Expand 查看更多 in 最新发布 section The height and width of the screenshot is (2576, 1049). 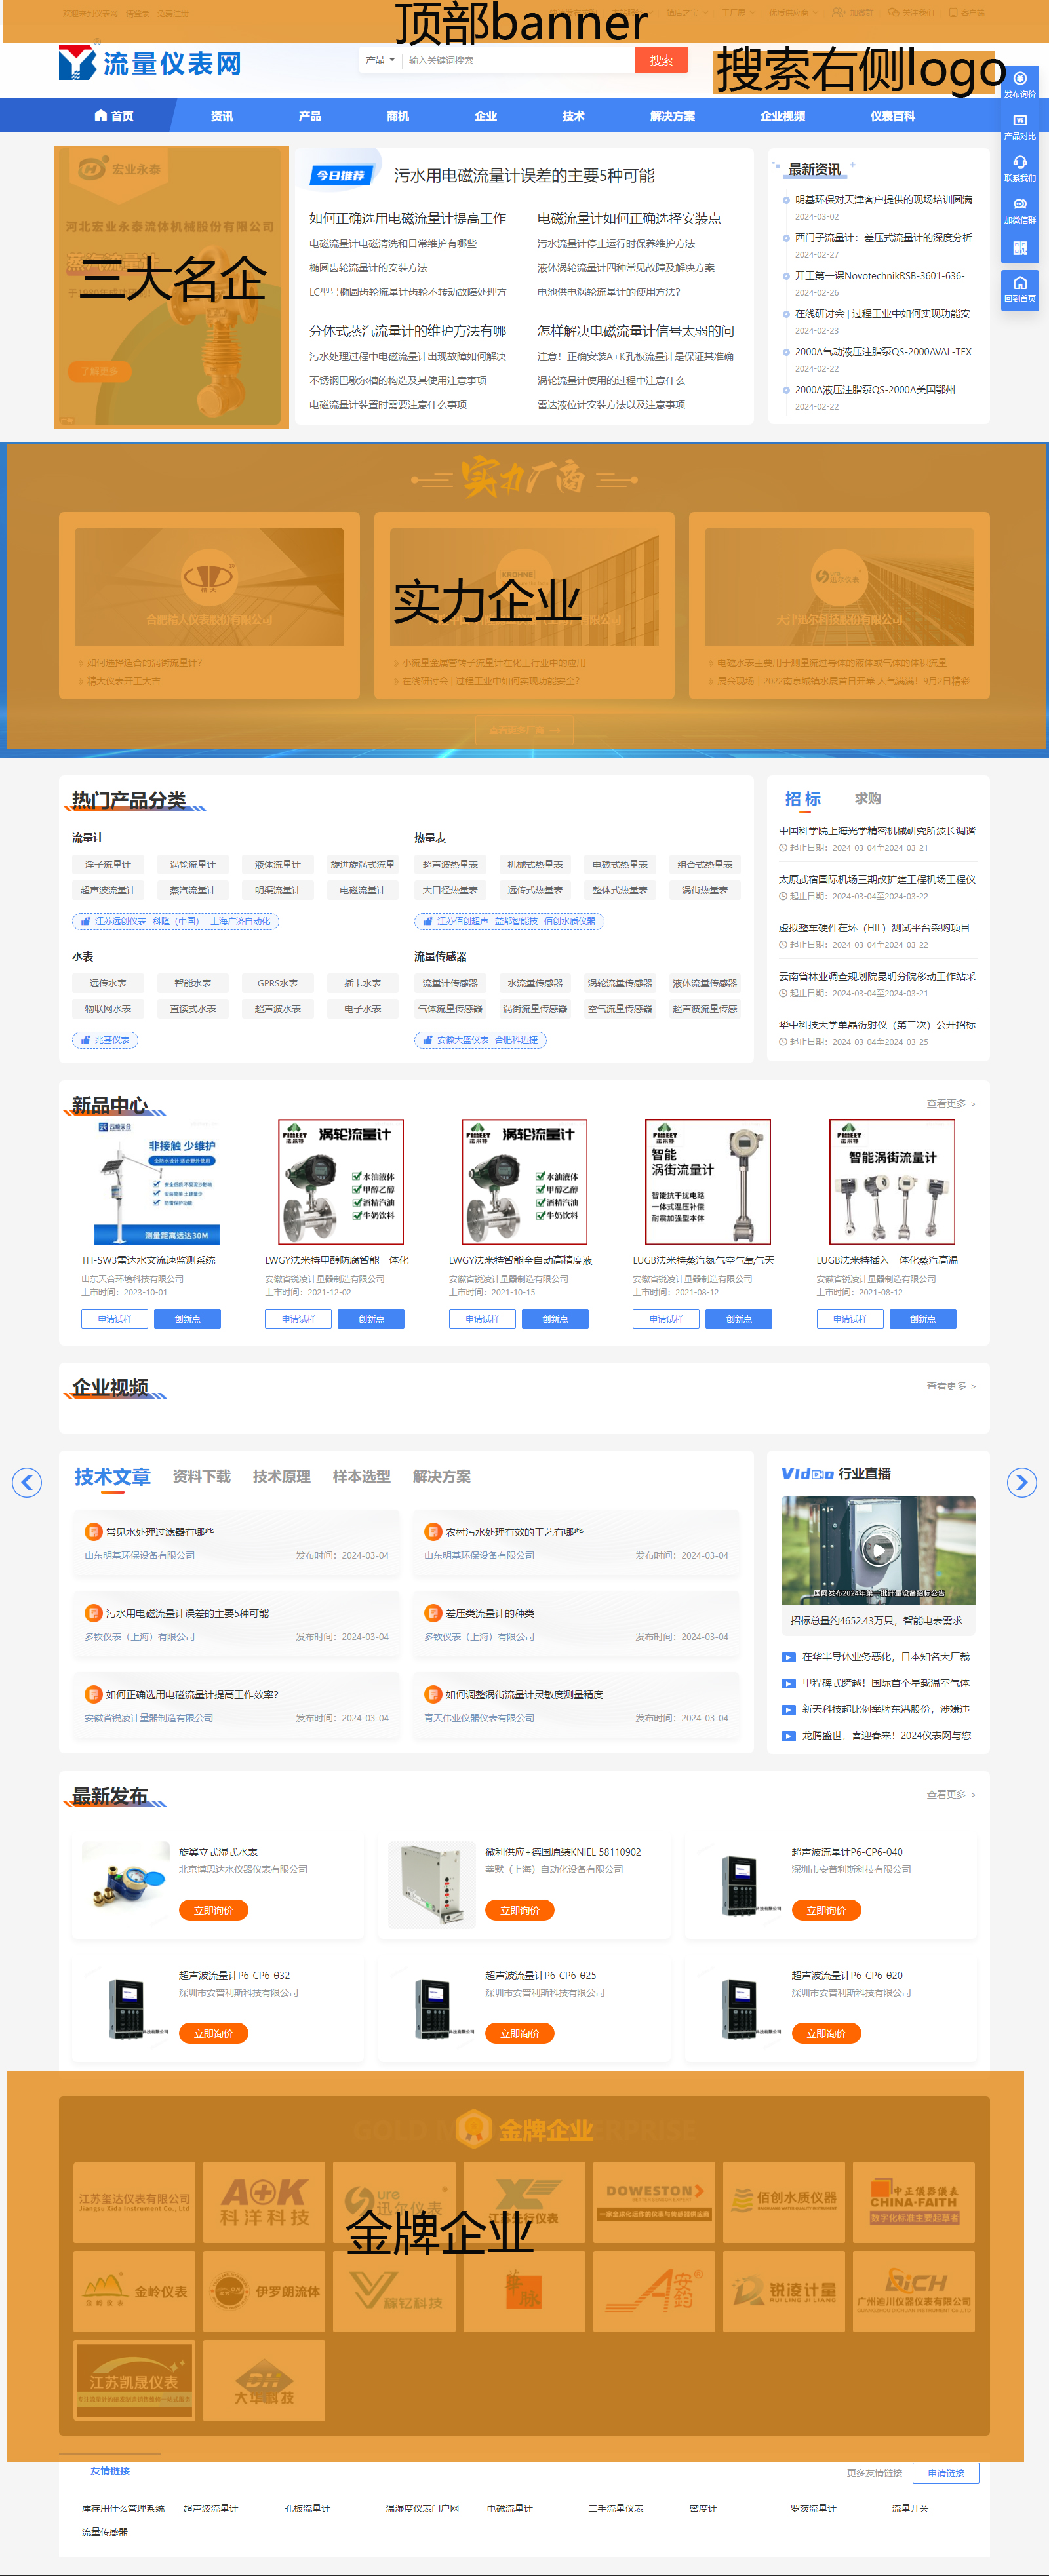pos(950,1795)
